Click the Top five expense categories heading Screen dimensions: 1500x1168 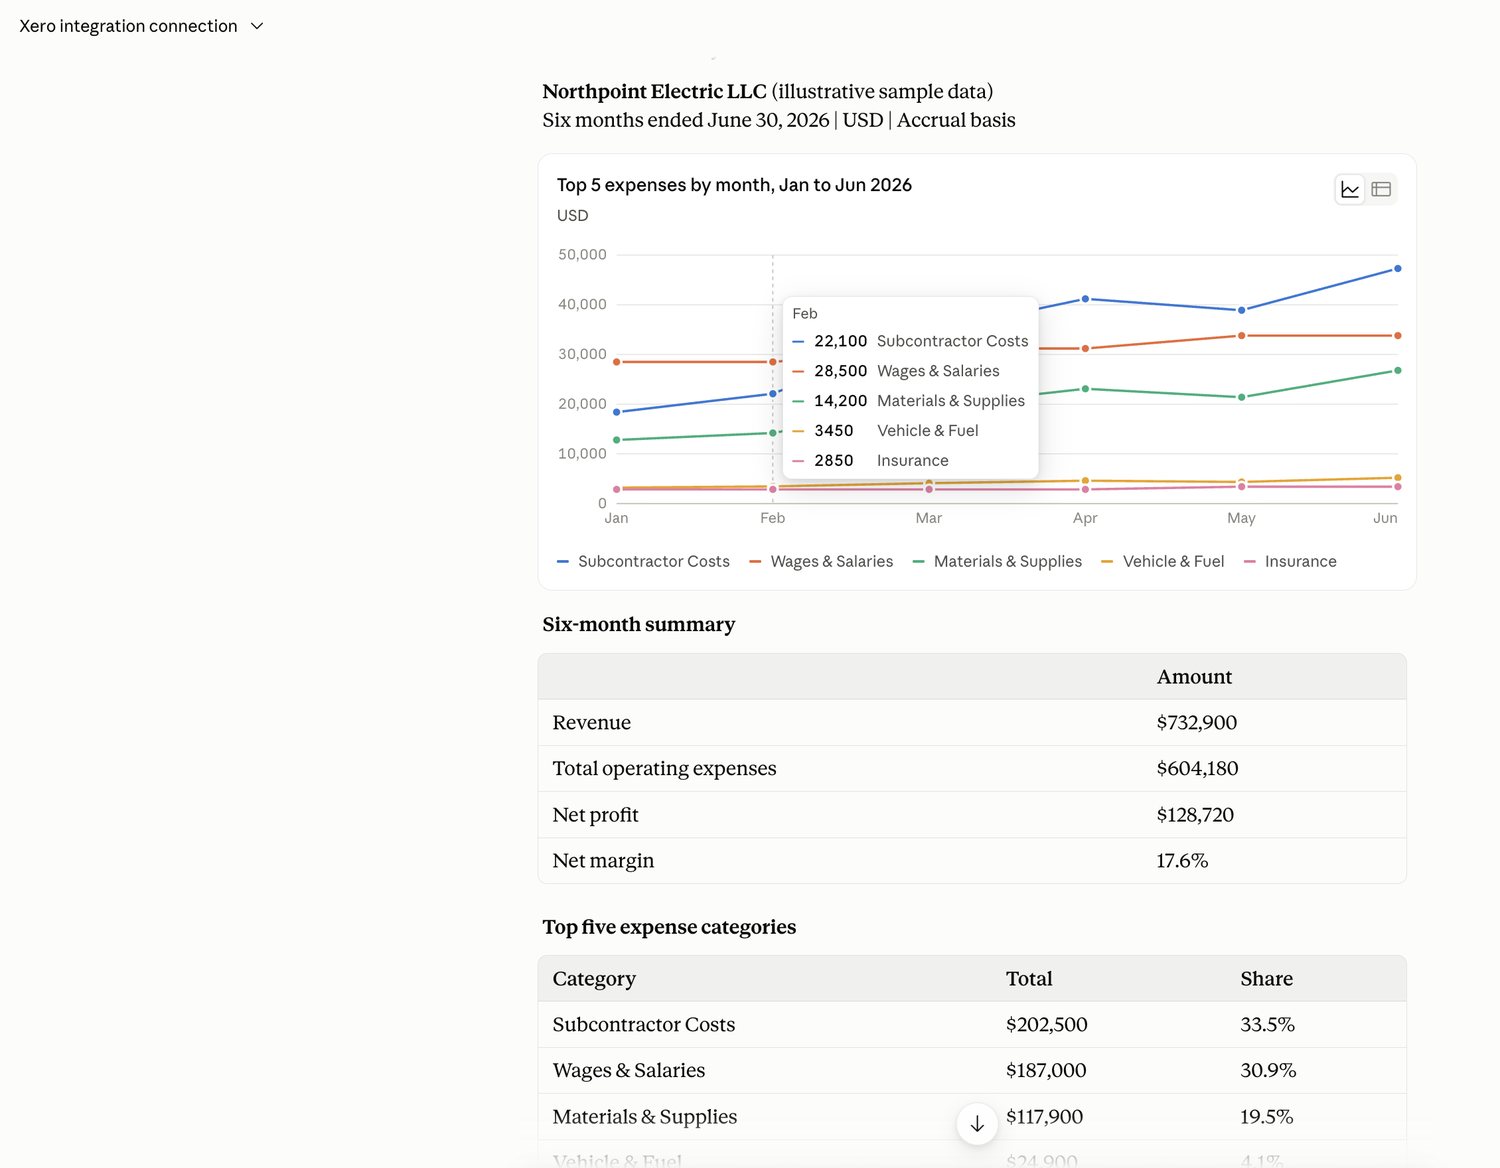pyautogui.click(x=669, y=927)
